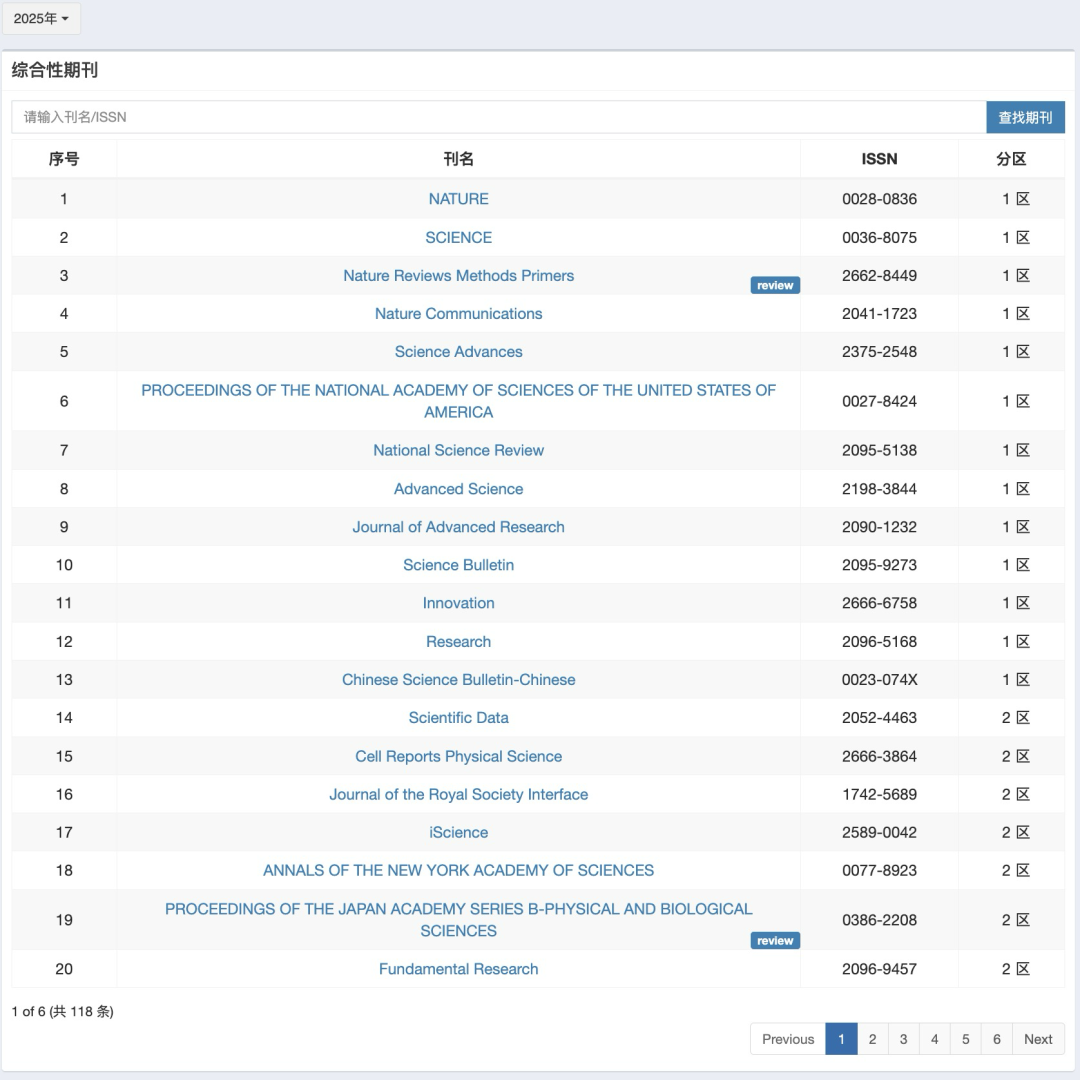Viewport: 1080px width, 1080px height.
Task: Open the Innovation journal link
Action: pos(458,603)
